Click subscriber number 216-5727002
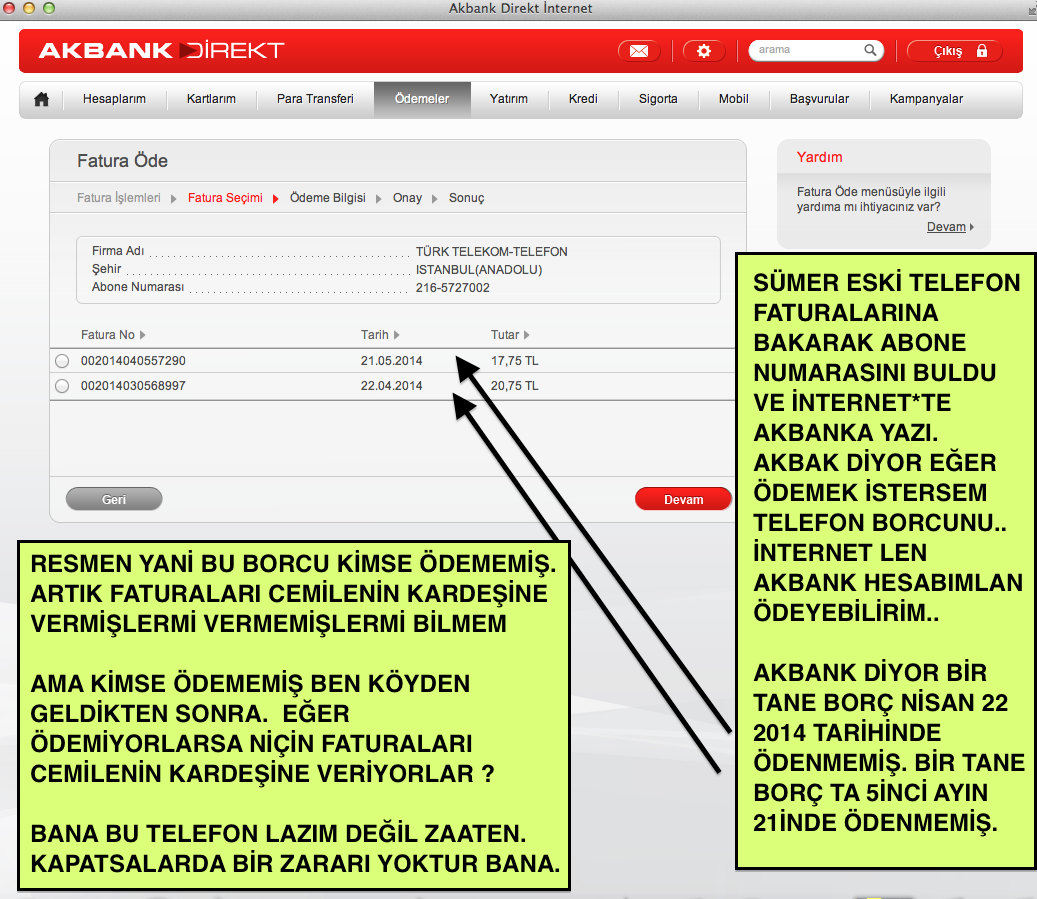Screen dimensions: 1037x899 click(452, 288)
